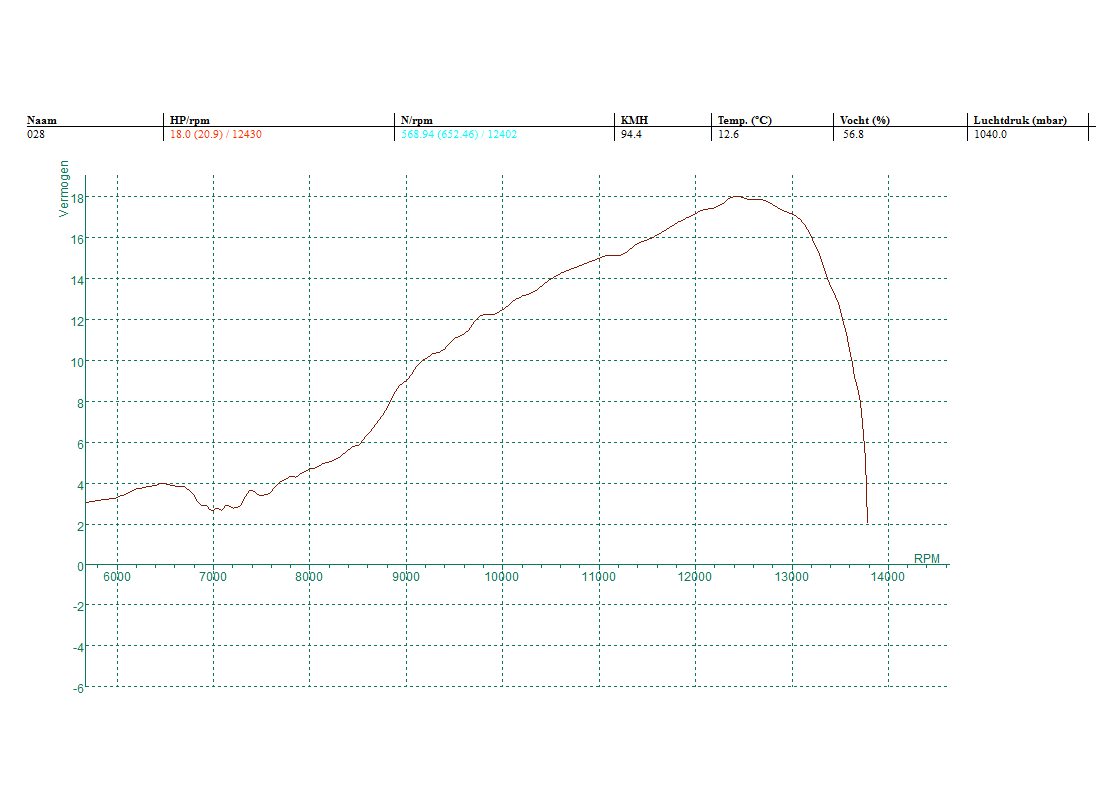Click the 9000 tick on the RPM axis
The image size is (1118, 790).
click(406, 577)
